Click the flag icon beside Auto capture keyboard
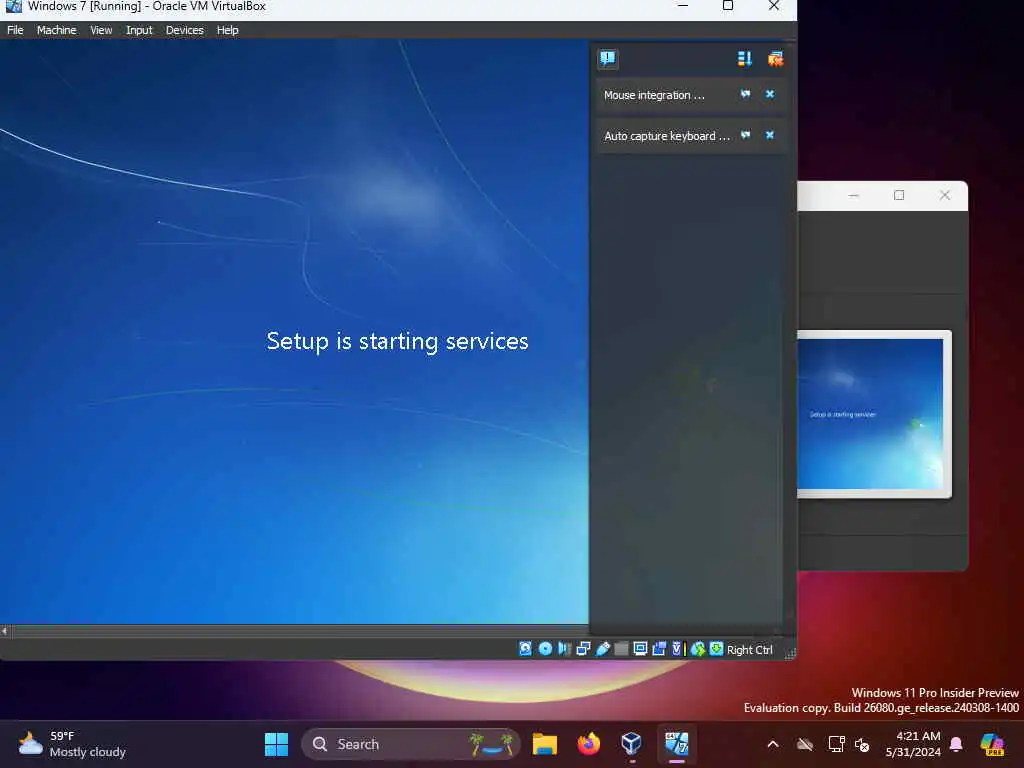Screen dimensions: 1024x768 (745, 135)
